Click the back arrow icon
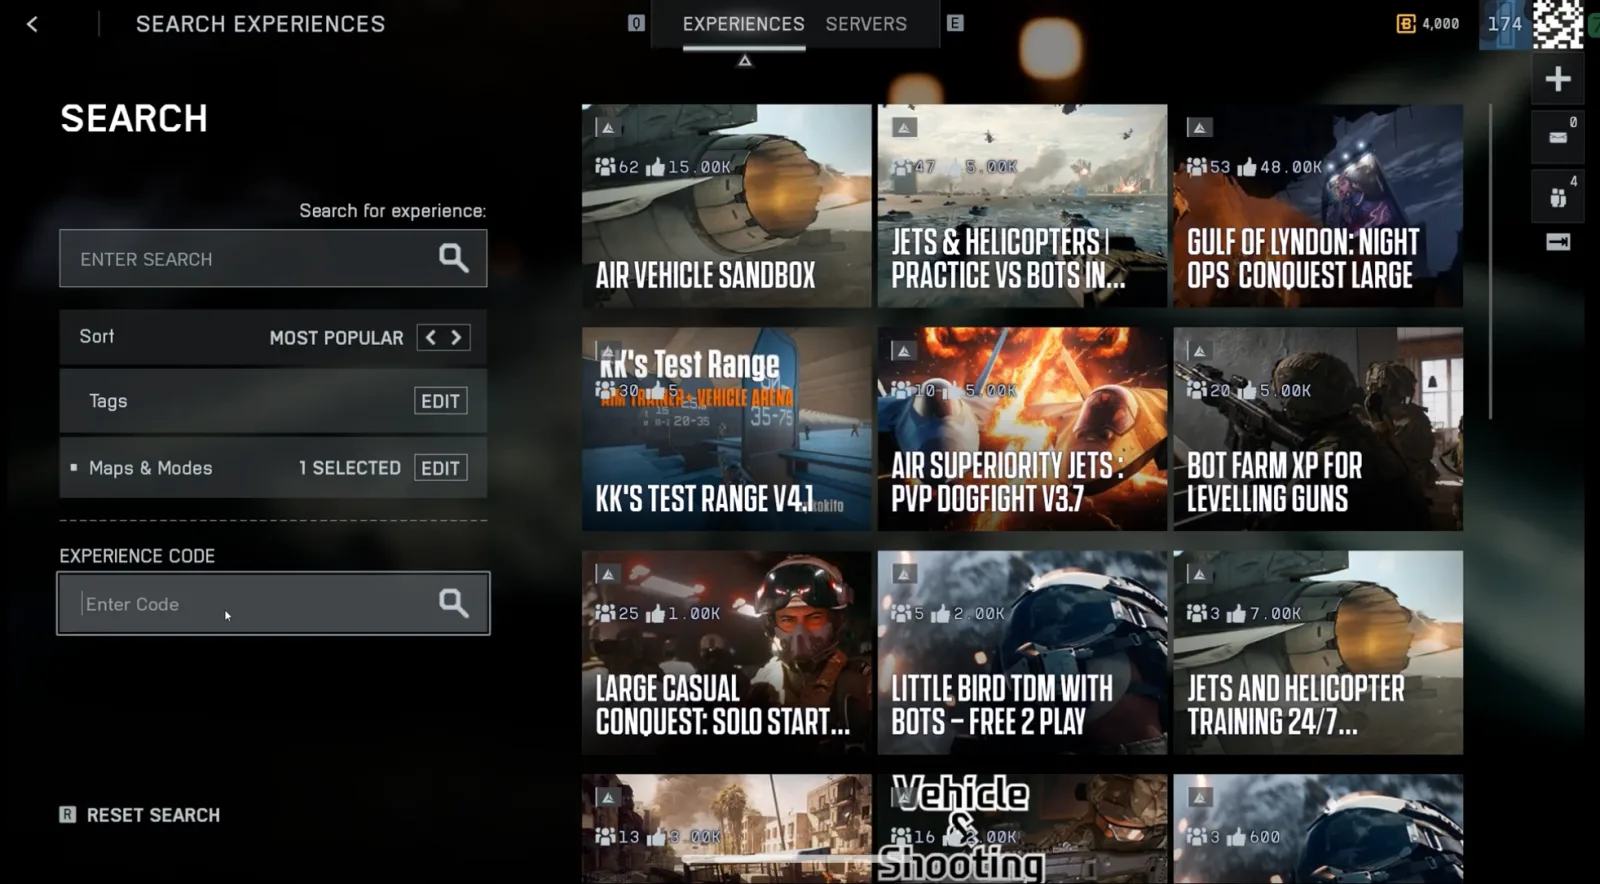The image size is (1600, 884). [x=32, y=24]
